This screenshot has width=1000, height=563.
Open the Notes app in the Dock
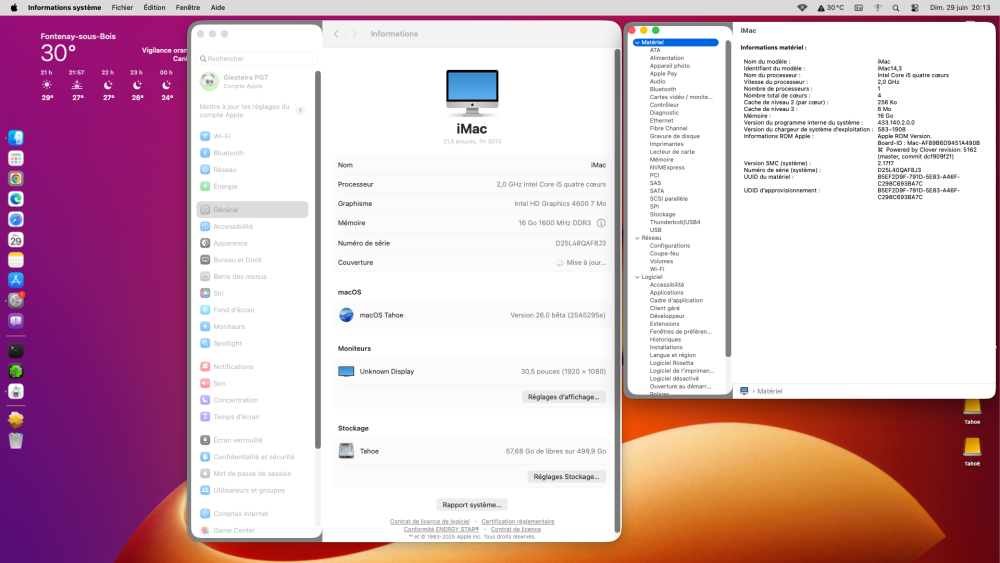[16, 260]
